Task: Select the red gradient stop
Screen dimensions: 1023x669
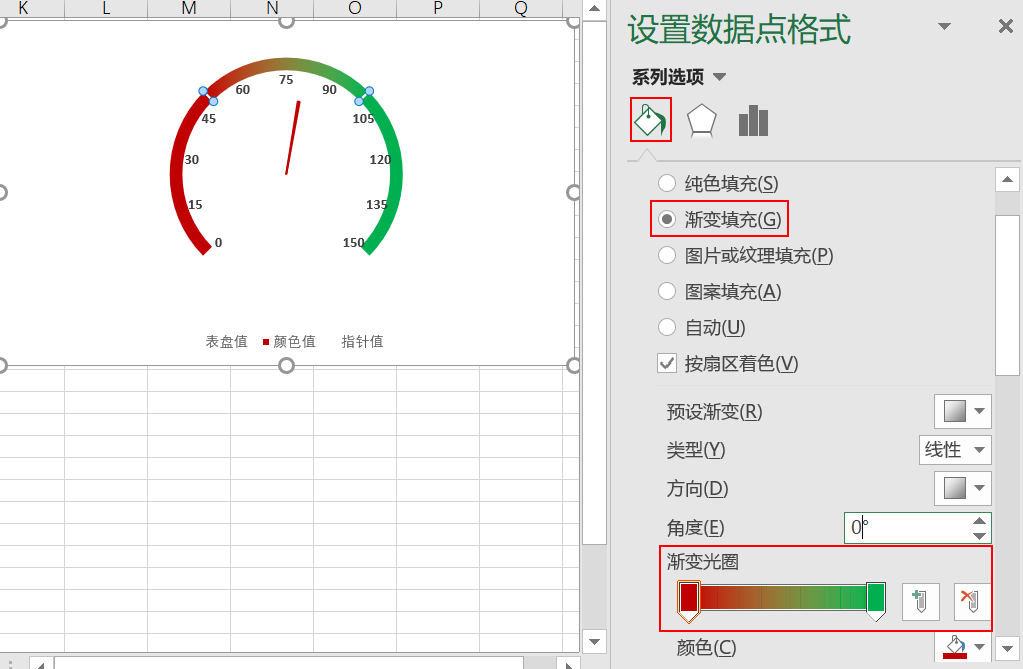Action: [689, 601]
